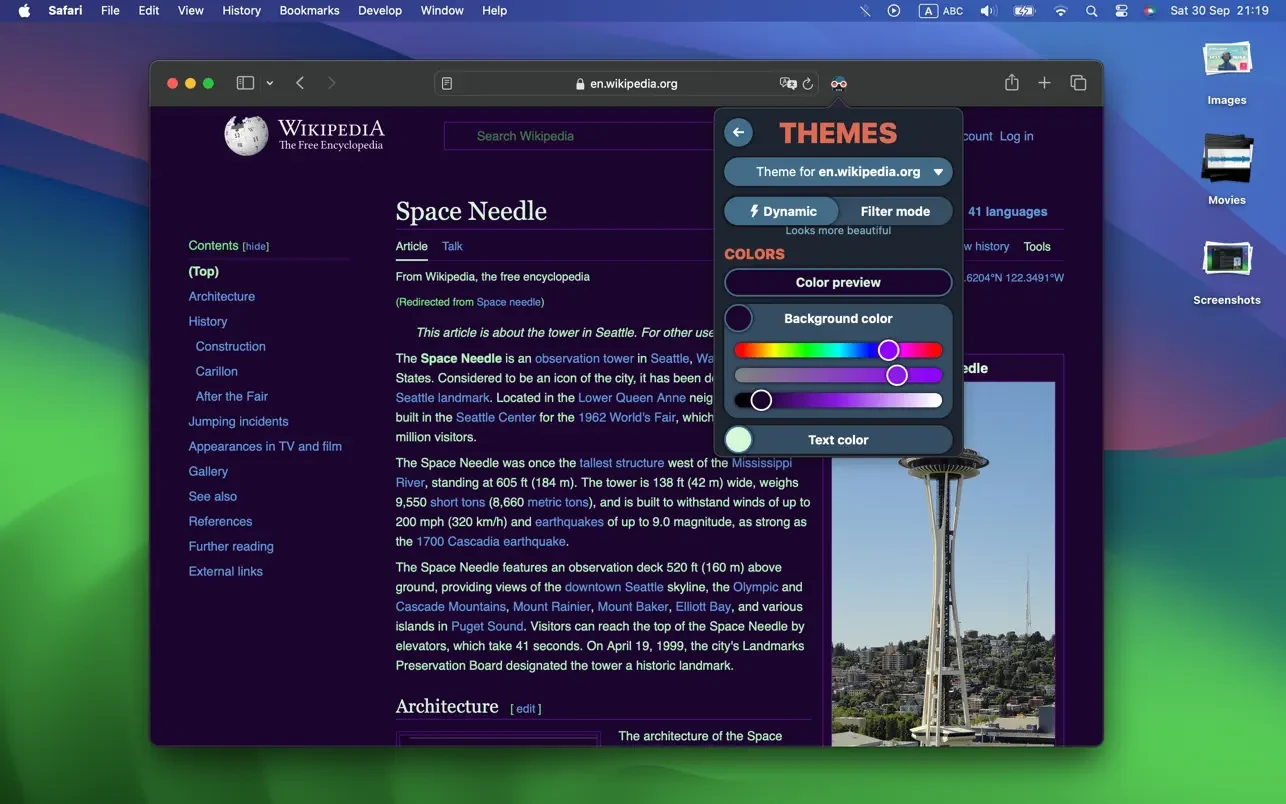Click the Share icon in Safari toolbar
Viewport: 1286px width, 804px height.
pyautogui.click(x=1012, y=83)
